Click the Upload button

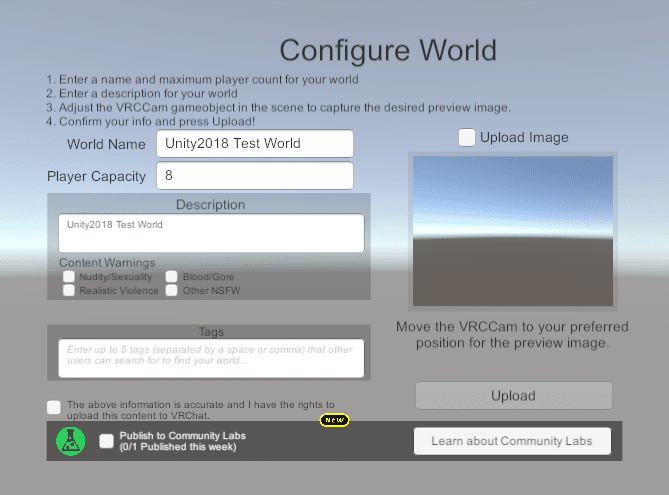click(514, 396)
